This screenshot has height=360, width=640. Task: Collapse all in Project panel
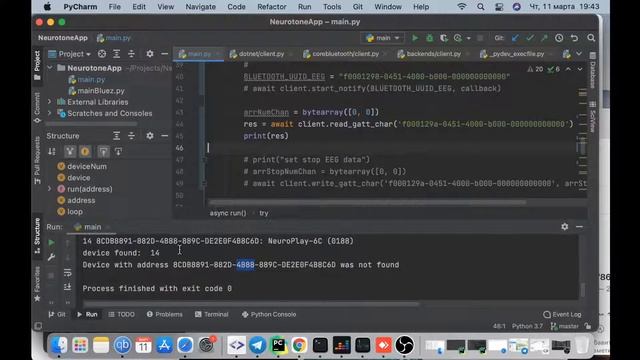(131, 54)
